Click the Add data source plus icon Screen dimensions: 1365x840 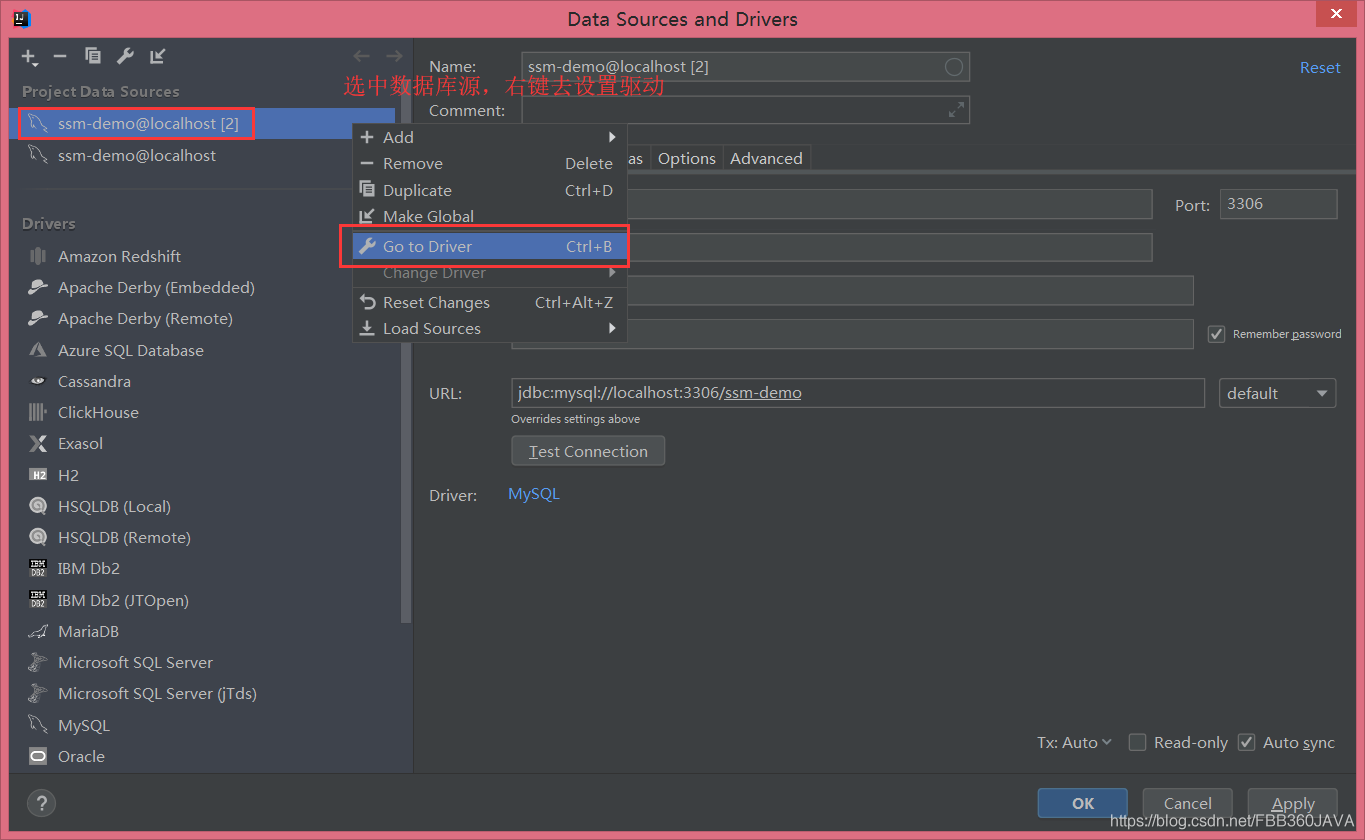(x=29, y=57)
